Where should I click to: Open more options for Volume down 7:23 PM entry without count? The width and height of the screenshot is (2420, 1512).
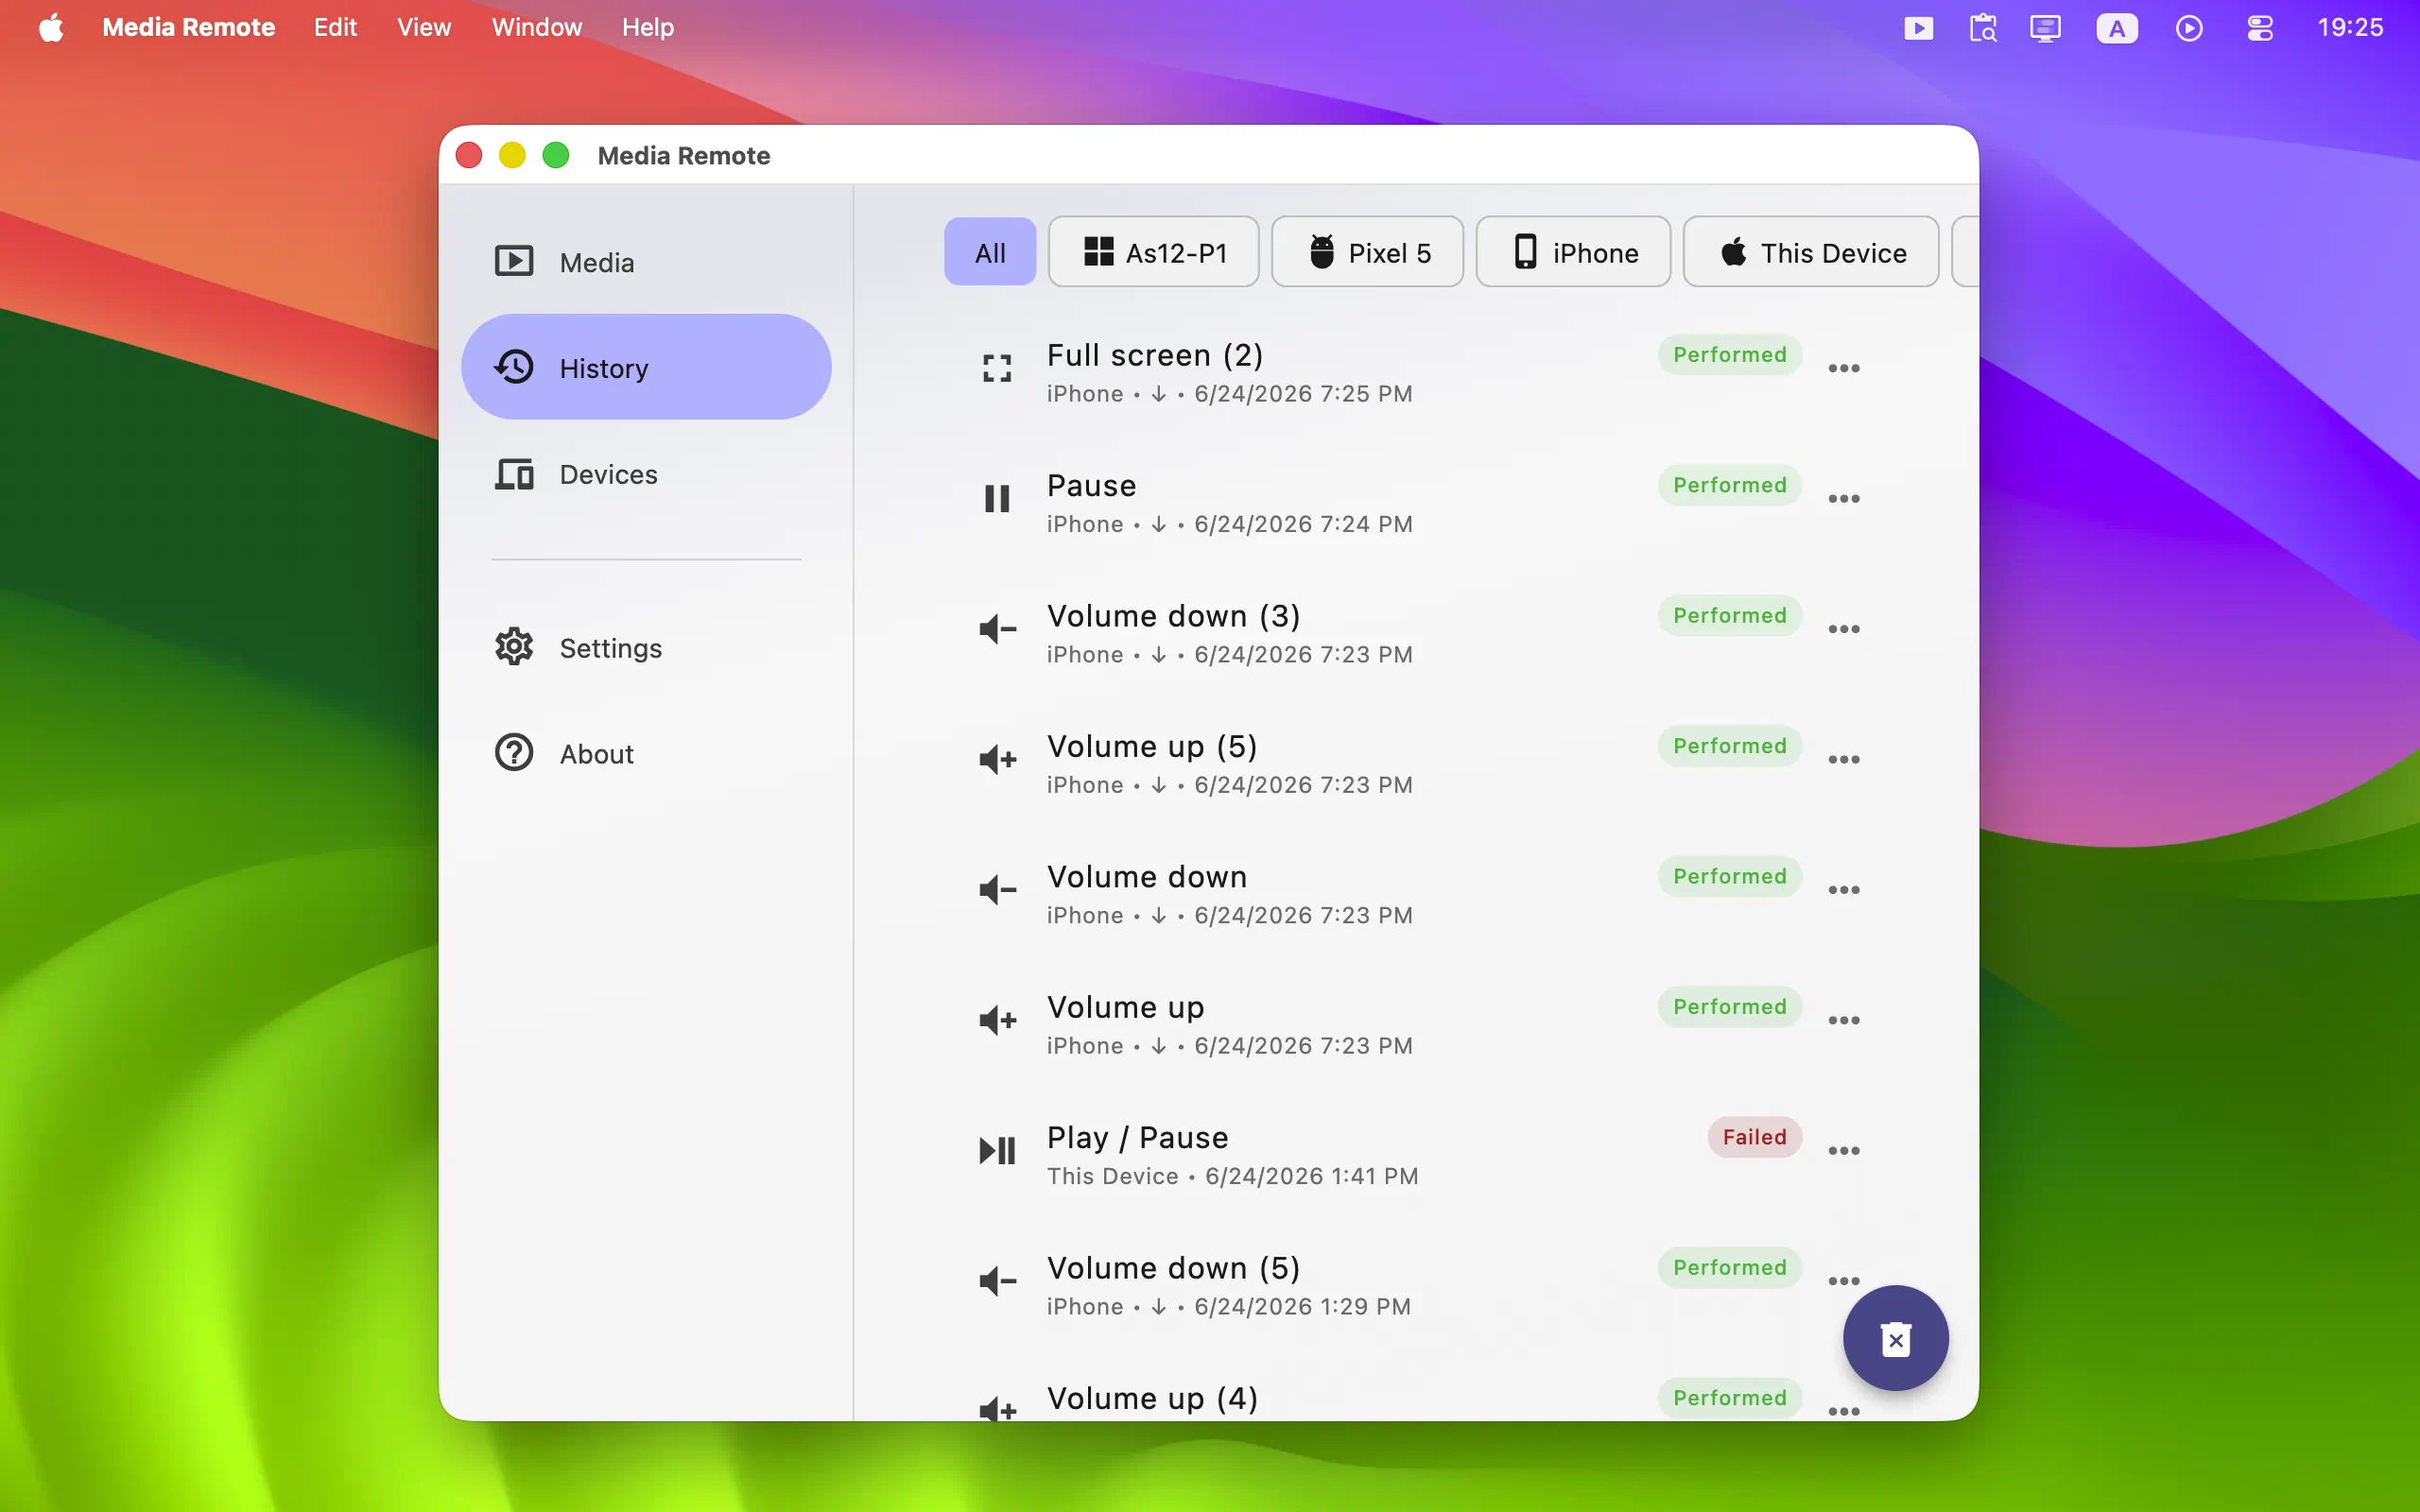[1843, 890]
